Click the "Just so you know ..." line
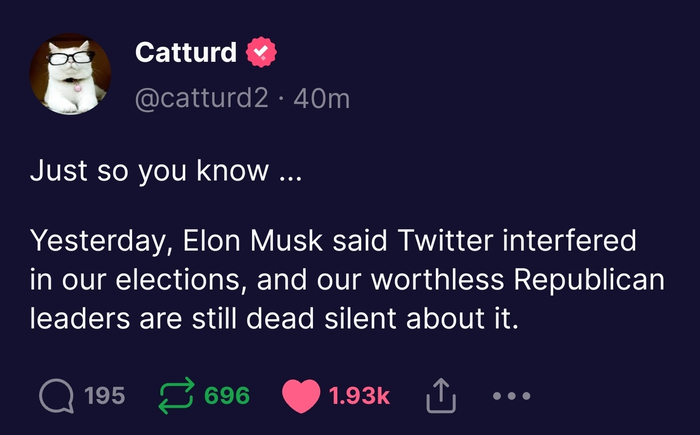The image size is (700, 435). [165, 171]
